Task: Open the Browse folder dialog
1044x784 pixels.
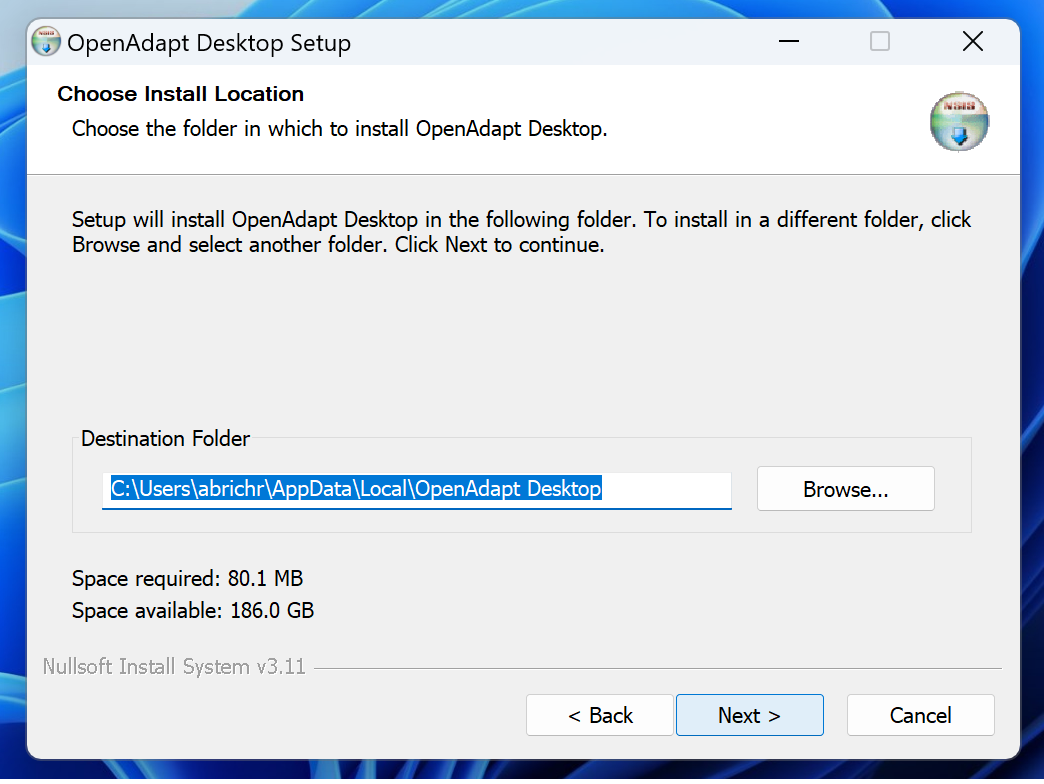Action: click(846, 489)
